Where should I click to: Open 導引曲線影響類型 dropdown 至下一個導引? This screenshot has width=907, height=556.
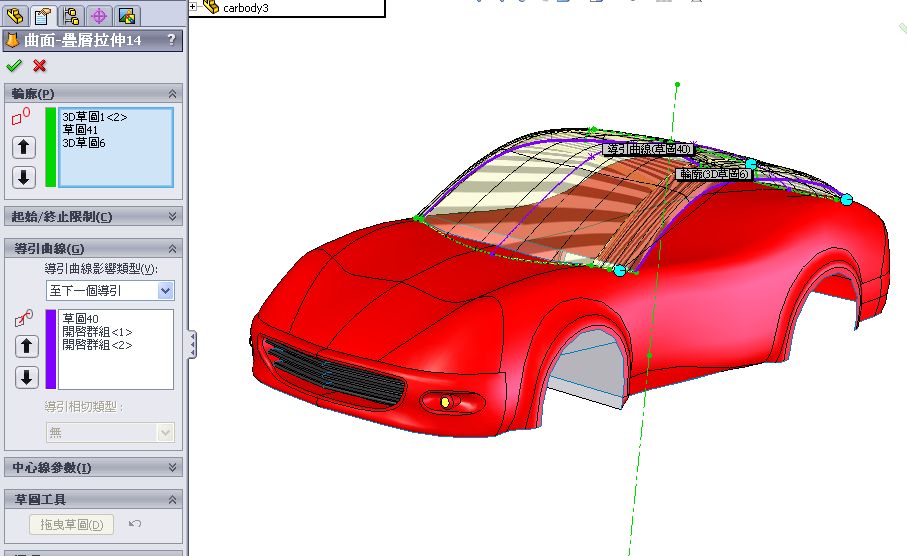[110, 290]
